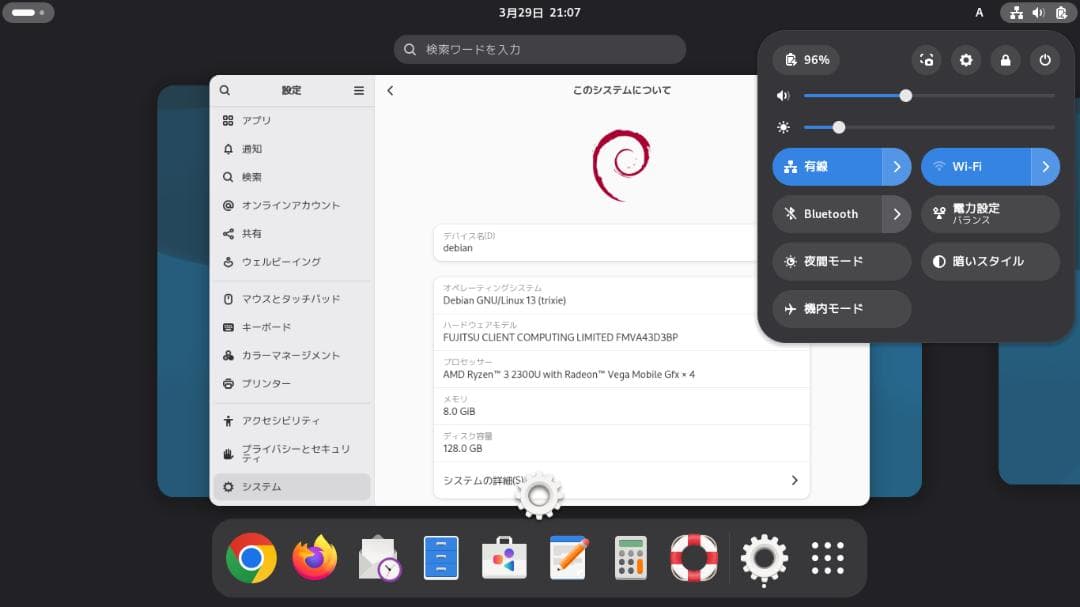
Task: Enable night light (夜間モード)
Action: [842, 262]
